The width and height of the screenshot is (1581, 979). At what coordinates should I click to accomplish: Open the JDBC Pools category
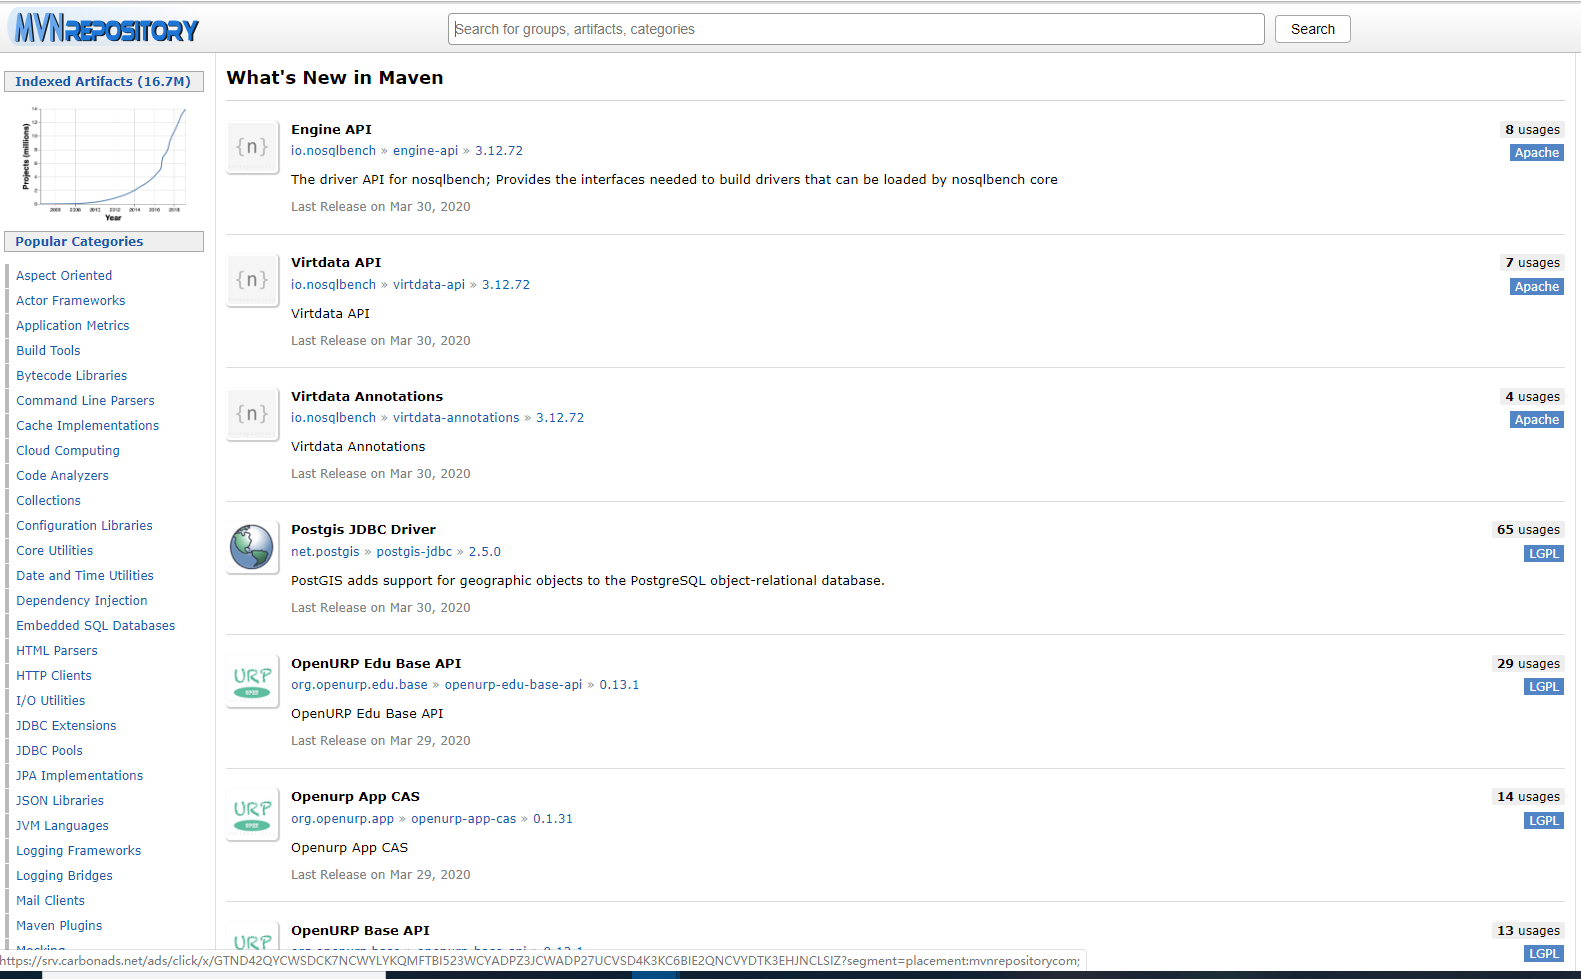(49, 751)
